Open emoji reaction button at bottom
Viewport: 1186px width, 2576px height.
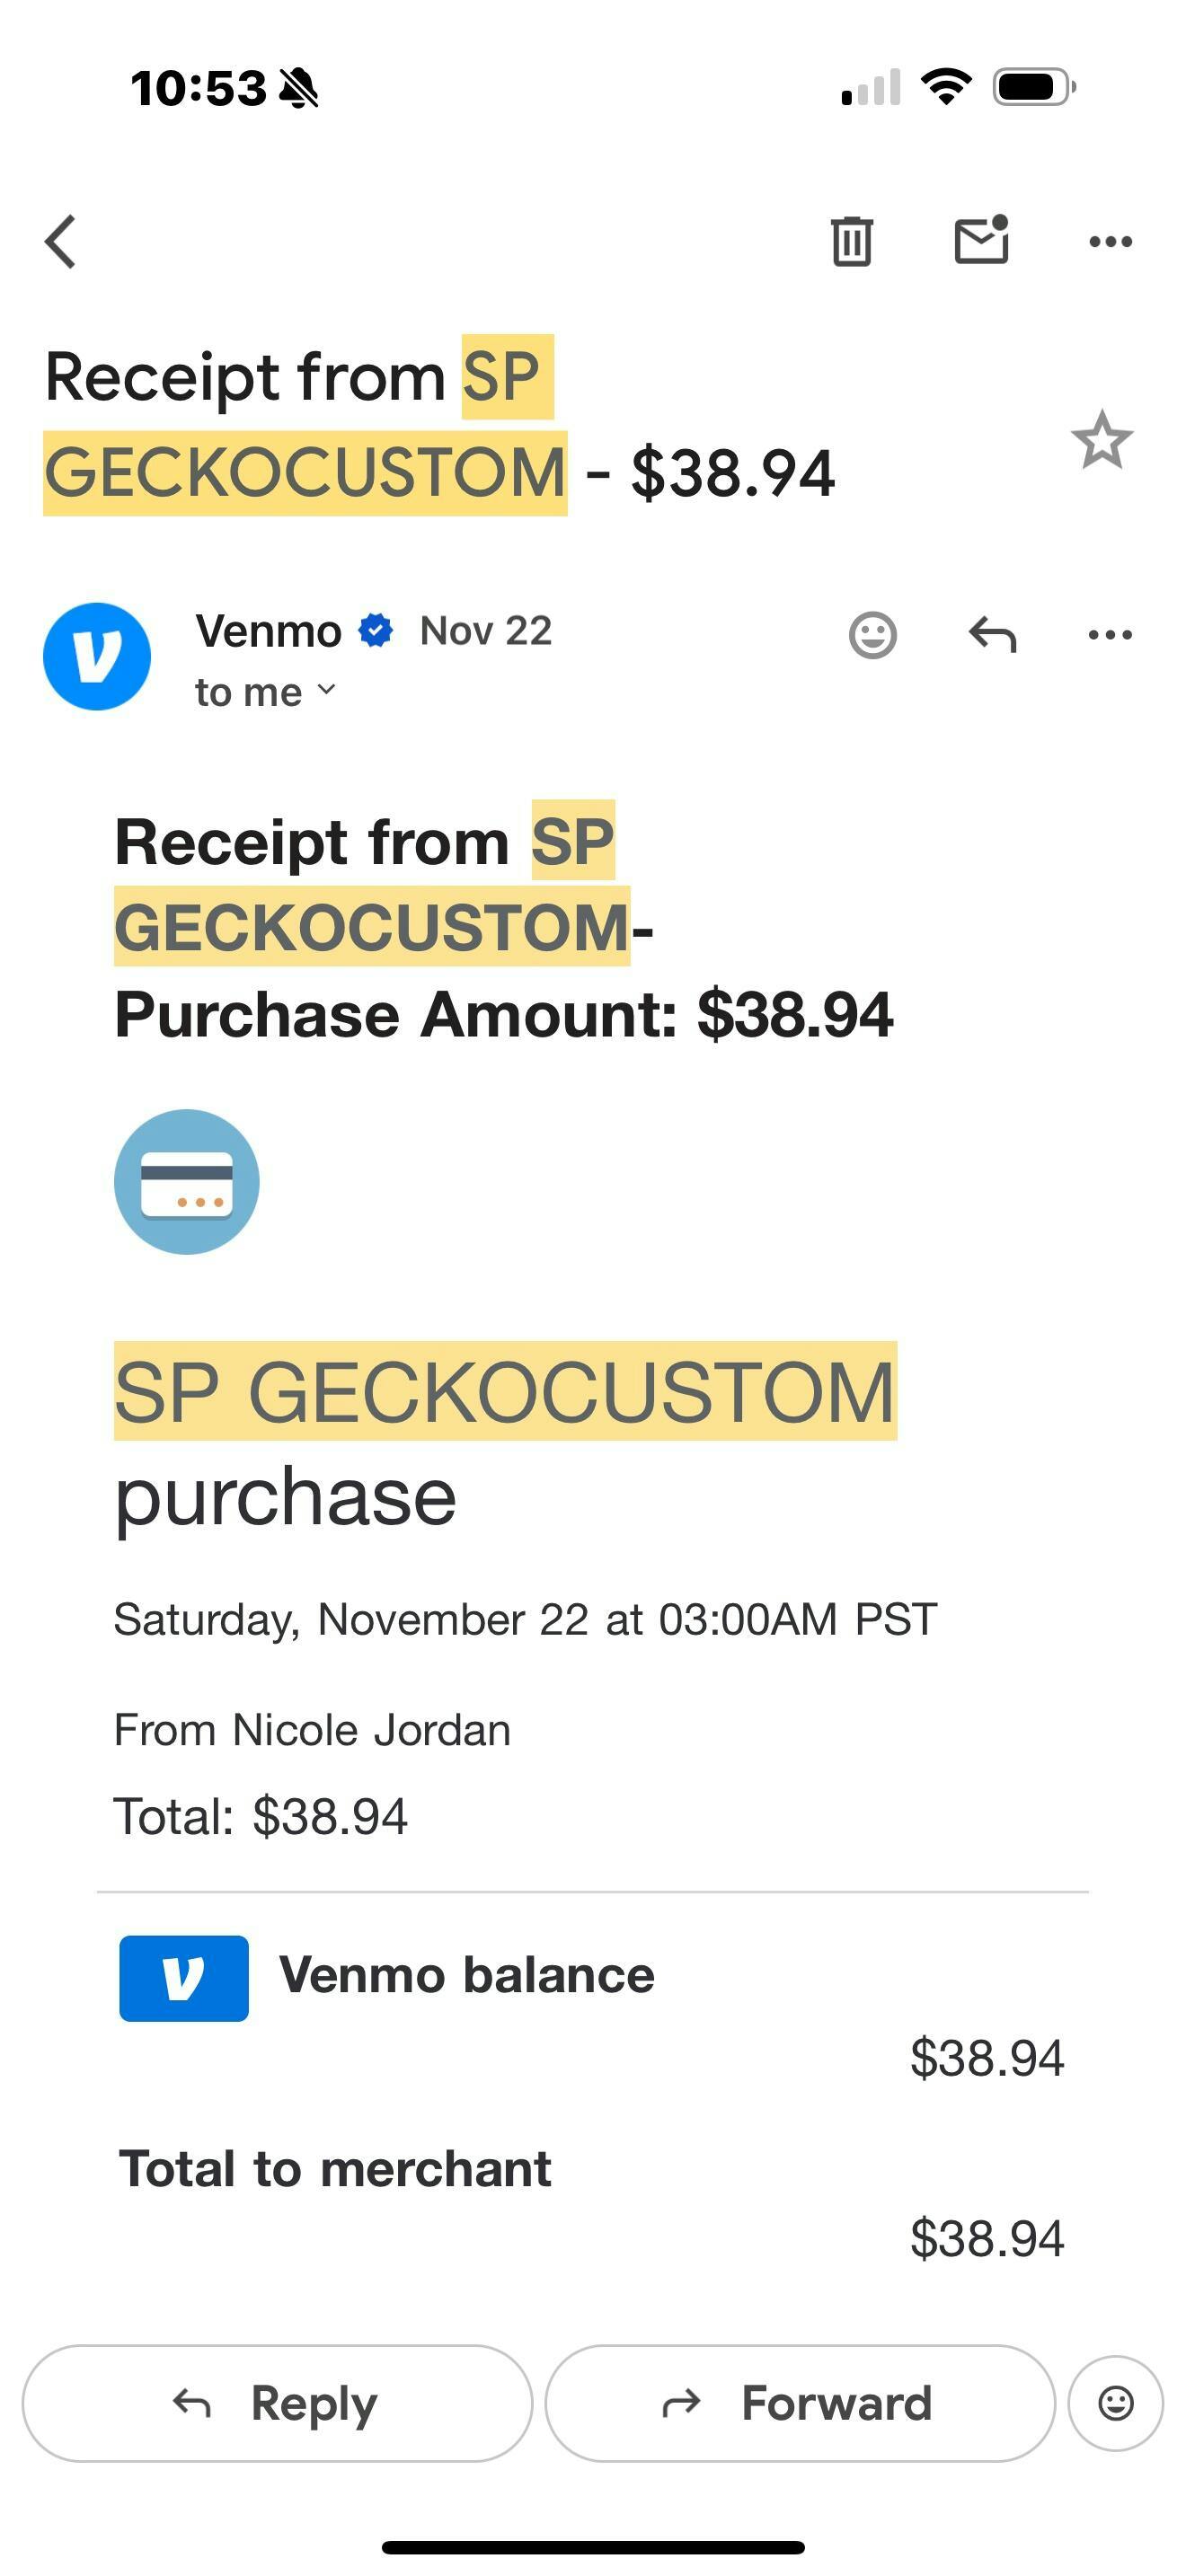click(x=1115, y=2403)
